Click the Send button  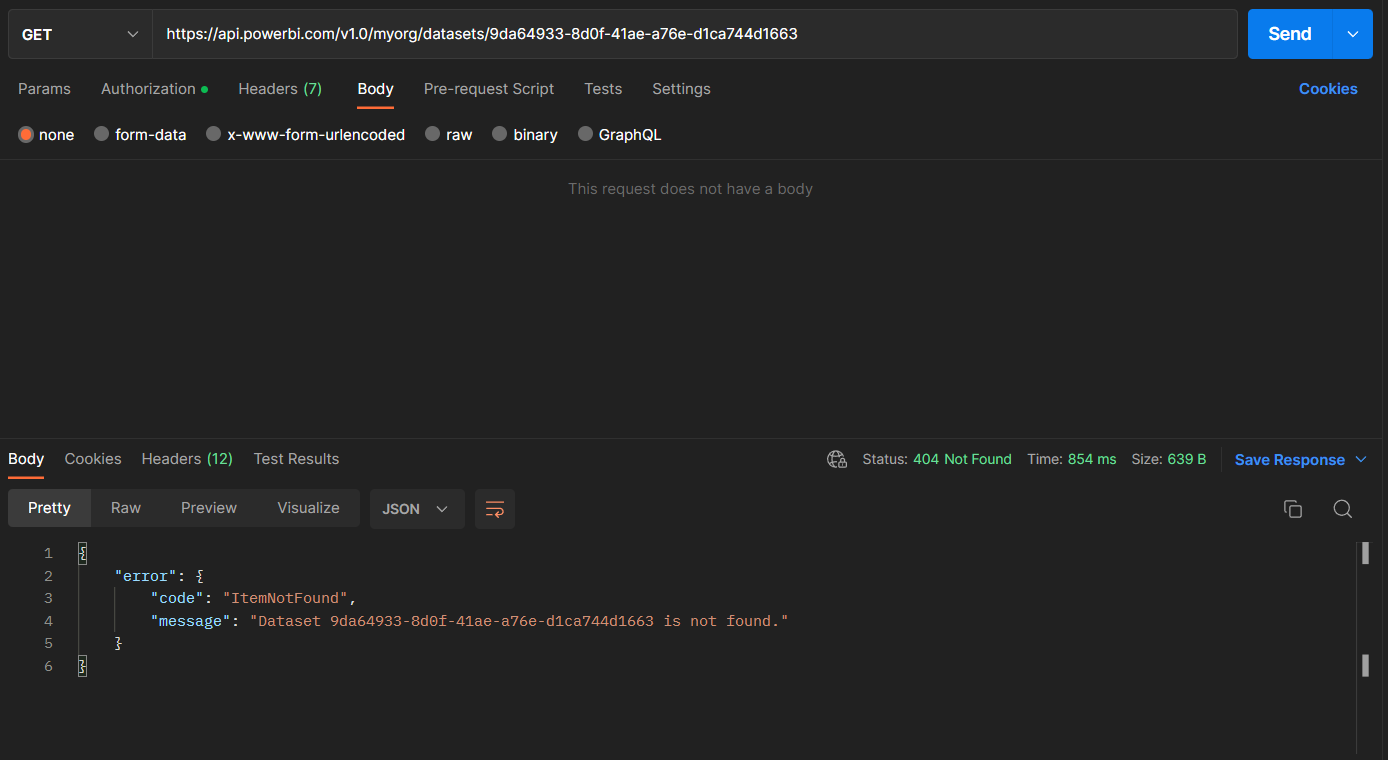click(1290, 34)
